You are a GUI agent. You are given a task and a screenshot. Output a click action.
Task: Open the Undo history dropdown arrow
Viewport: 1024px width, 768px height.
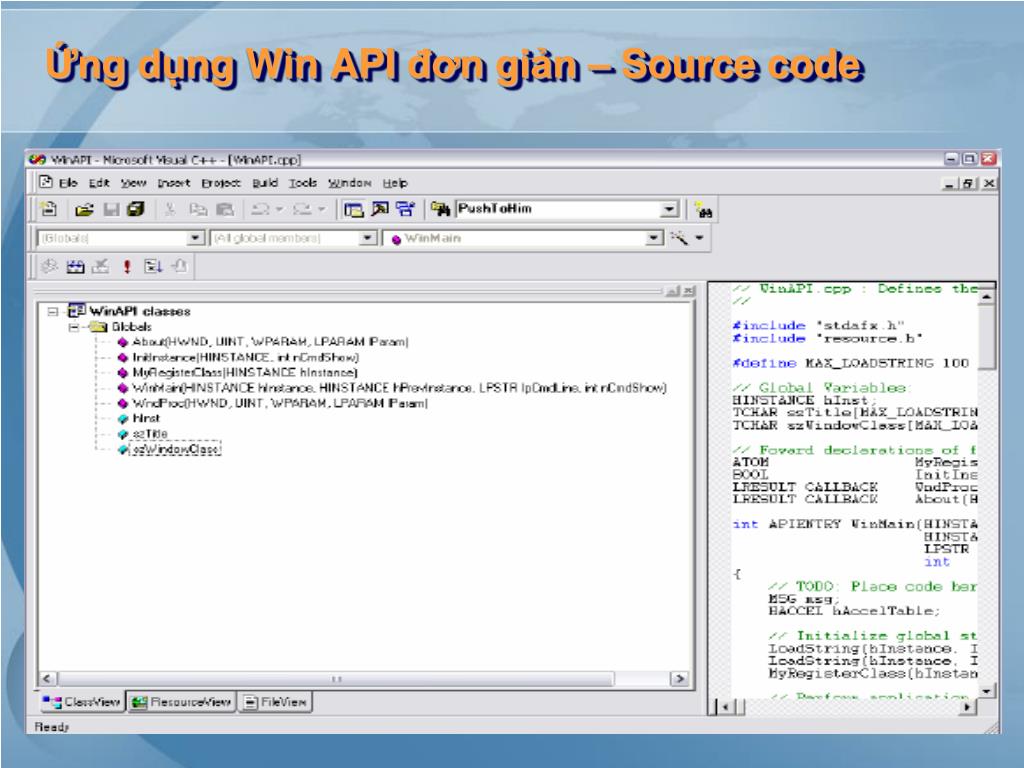[x=280, y=209]
